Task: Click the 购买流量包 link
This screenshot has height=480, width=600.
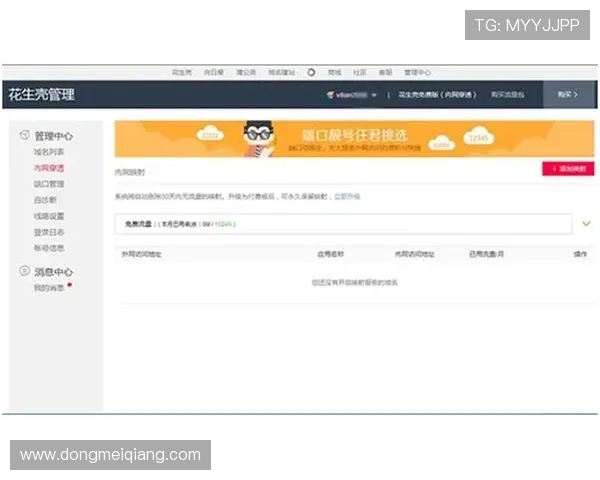Action: tap(507, 95)
